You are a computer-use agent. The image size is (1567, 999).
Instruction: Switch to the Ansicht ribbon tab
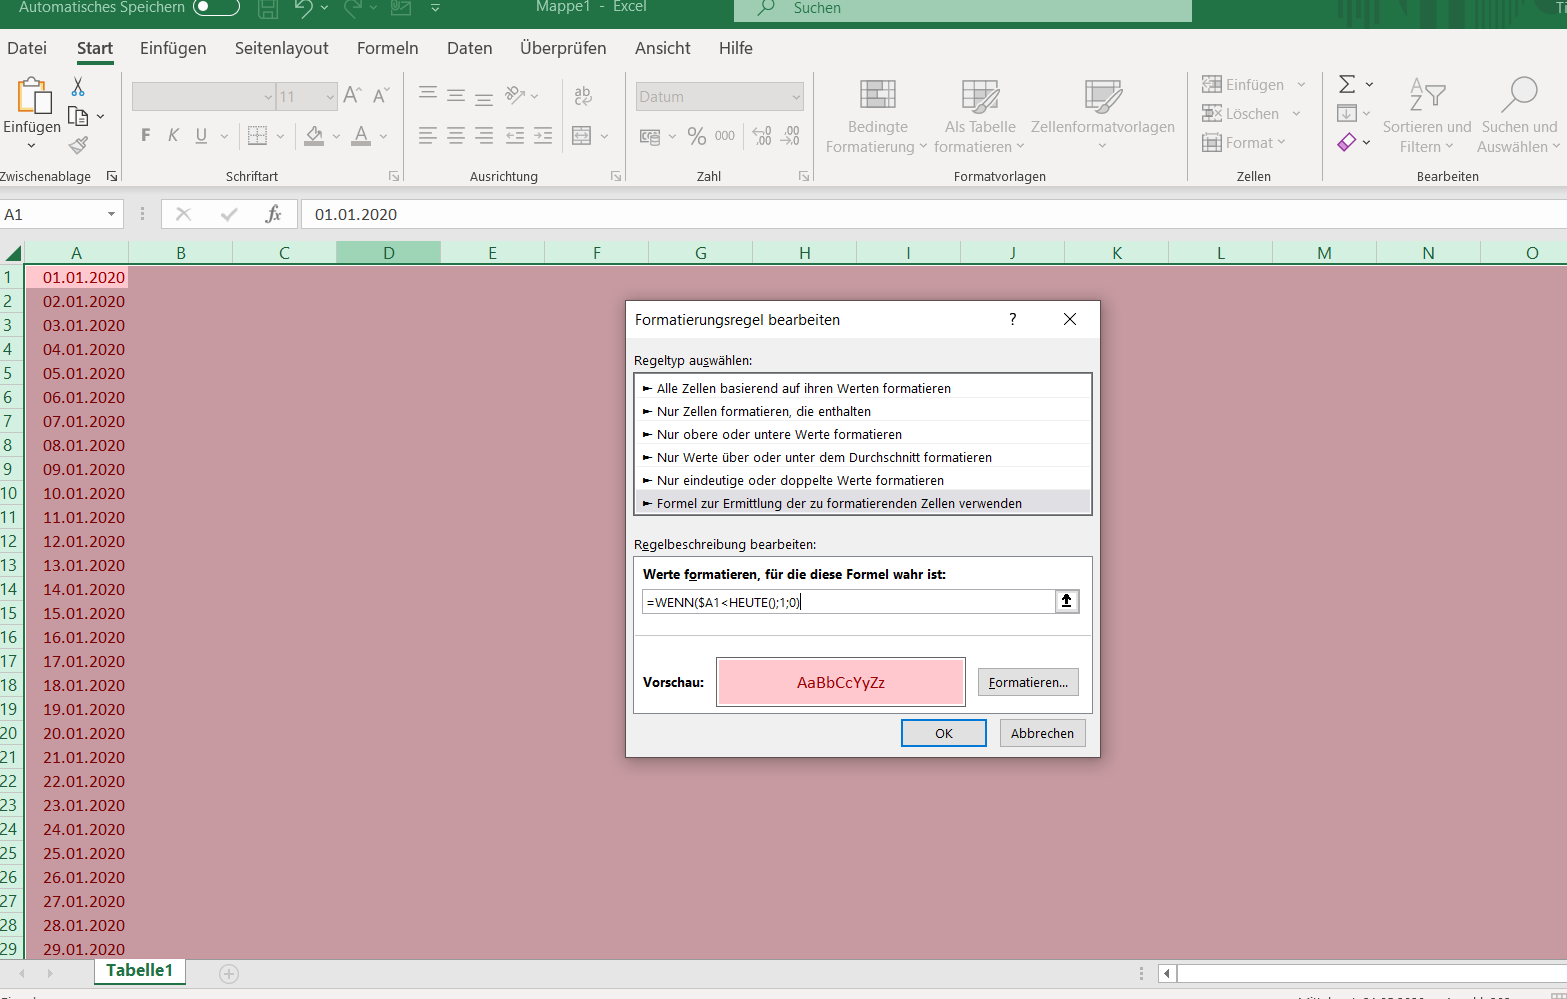(x=662, y=48)
